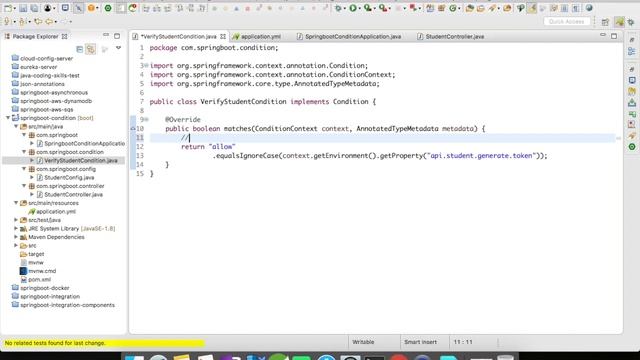Click the override marker on line 10
This screenshot has width=640, height=360.
133,129
